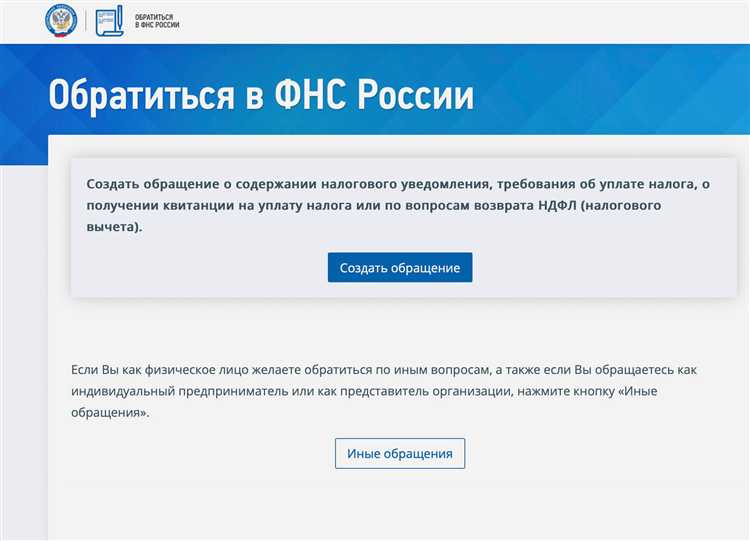Click the document-and-pen appeal icon

click(110, 21)
